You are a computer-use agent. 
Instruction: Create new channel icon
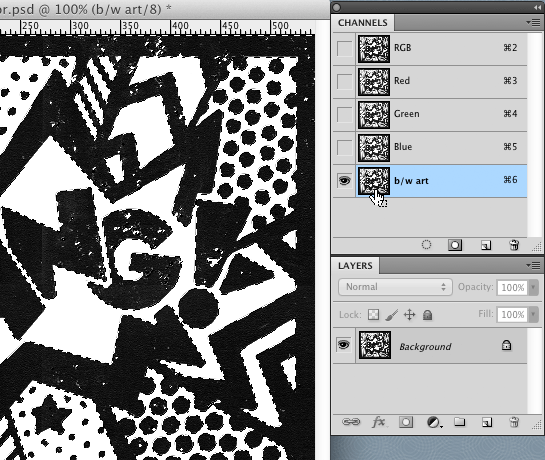486,245
